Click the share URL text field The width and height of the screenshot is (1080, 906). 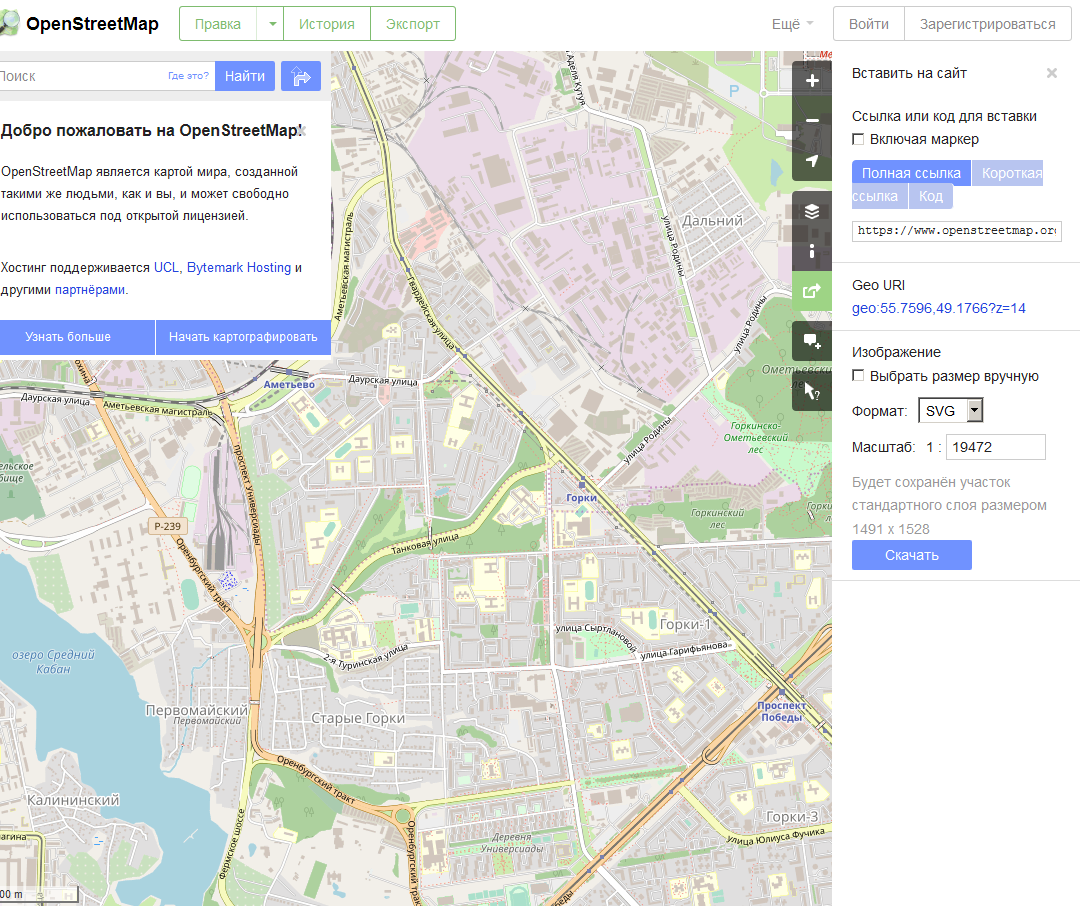point(957,231)
